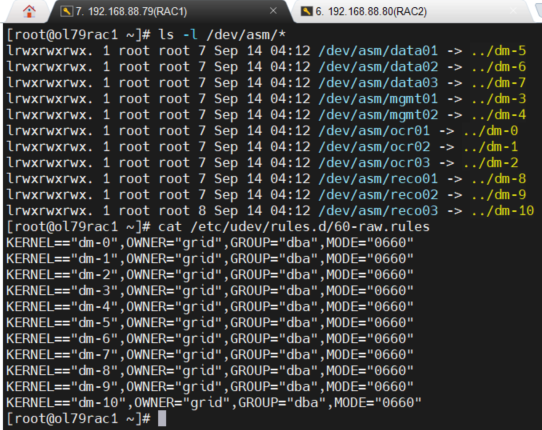Click the ../dm-7 link target
This screenshot has width=542, height=430.
[498, 83]
